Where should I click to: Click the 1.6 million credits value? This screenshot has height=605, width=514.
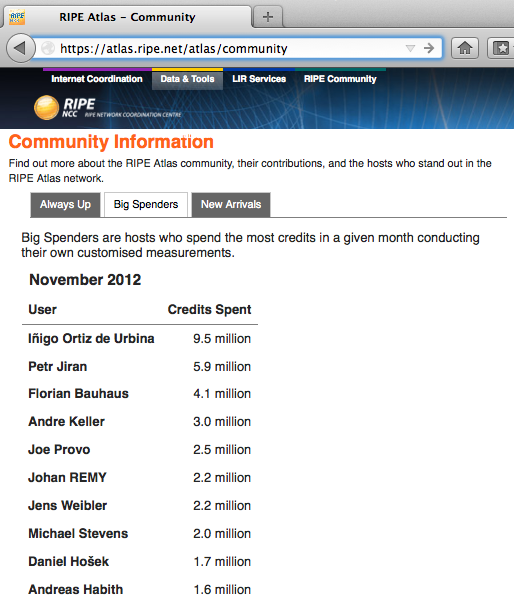pos(222,590)
